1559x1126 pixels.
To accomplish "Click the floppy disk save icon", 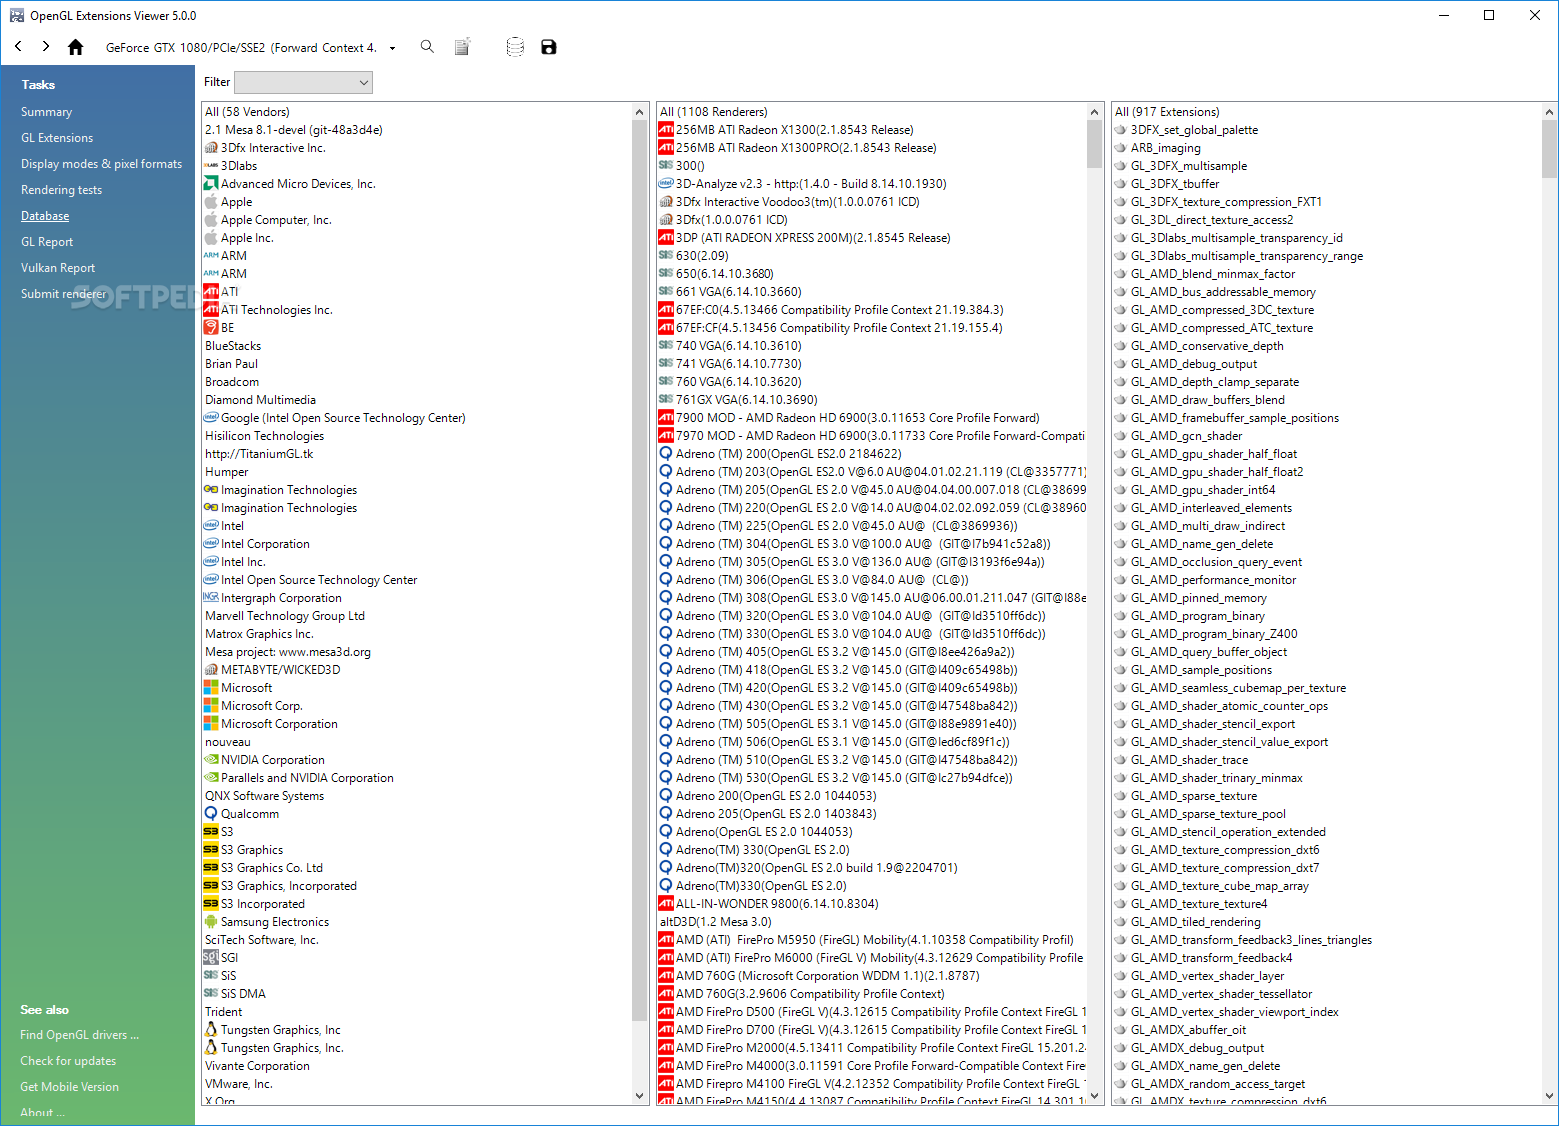I will click(x=548, y=47).
